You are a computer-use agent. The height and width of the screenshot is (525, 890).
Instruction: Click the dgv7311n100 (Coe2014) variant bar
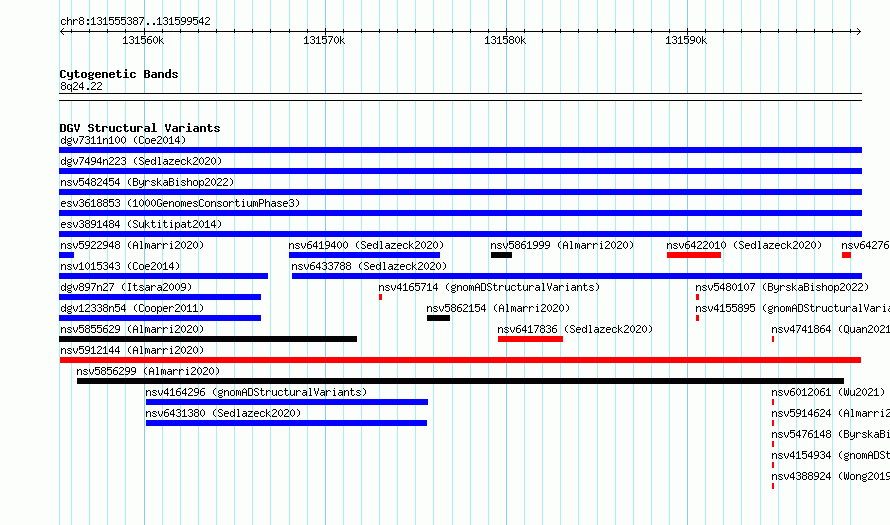tap(460, 150)
